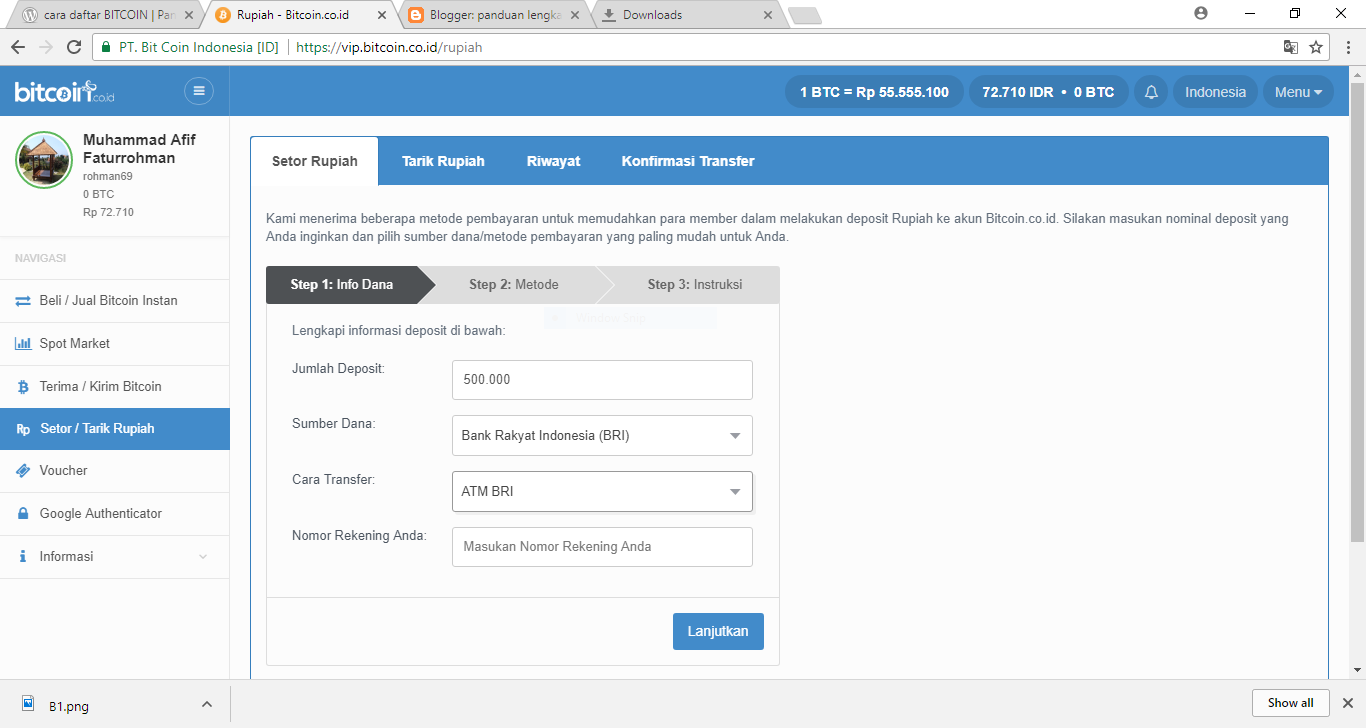1366x728 pixels.
Task: Open the Konfirmasi Transfer tab
Action: [x=688, y=161]
